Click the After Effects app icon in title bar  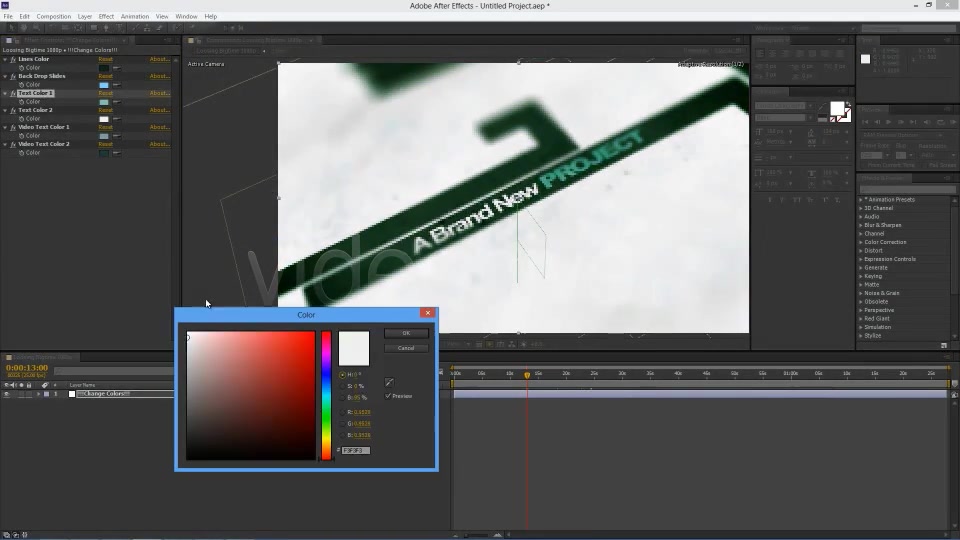tap(5, 5)
